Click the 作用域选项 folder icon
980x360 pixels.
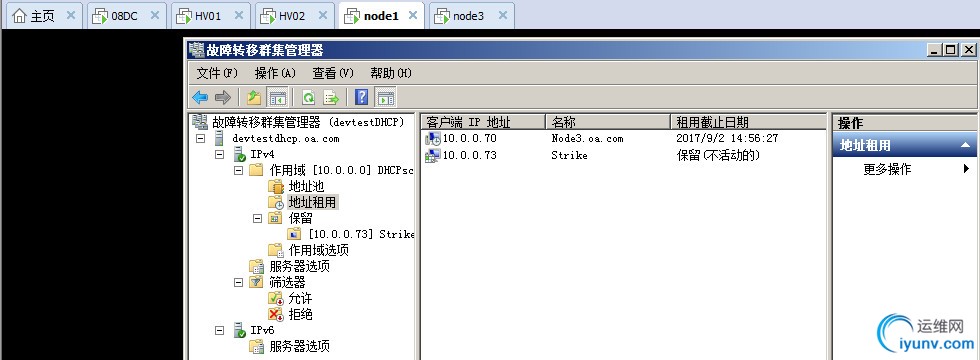point(276,250)
